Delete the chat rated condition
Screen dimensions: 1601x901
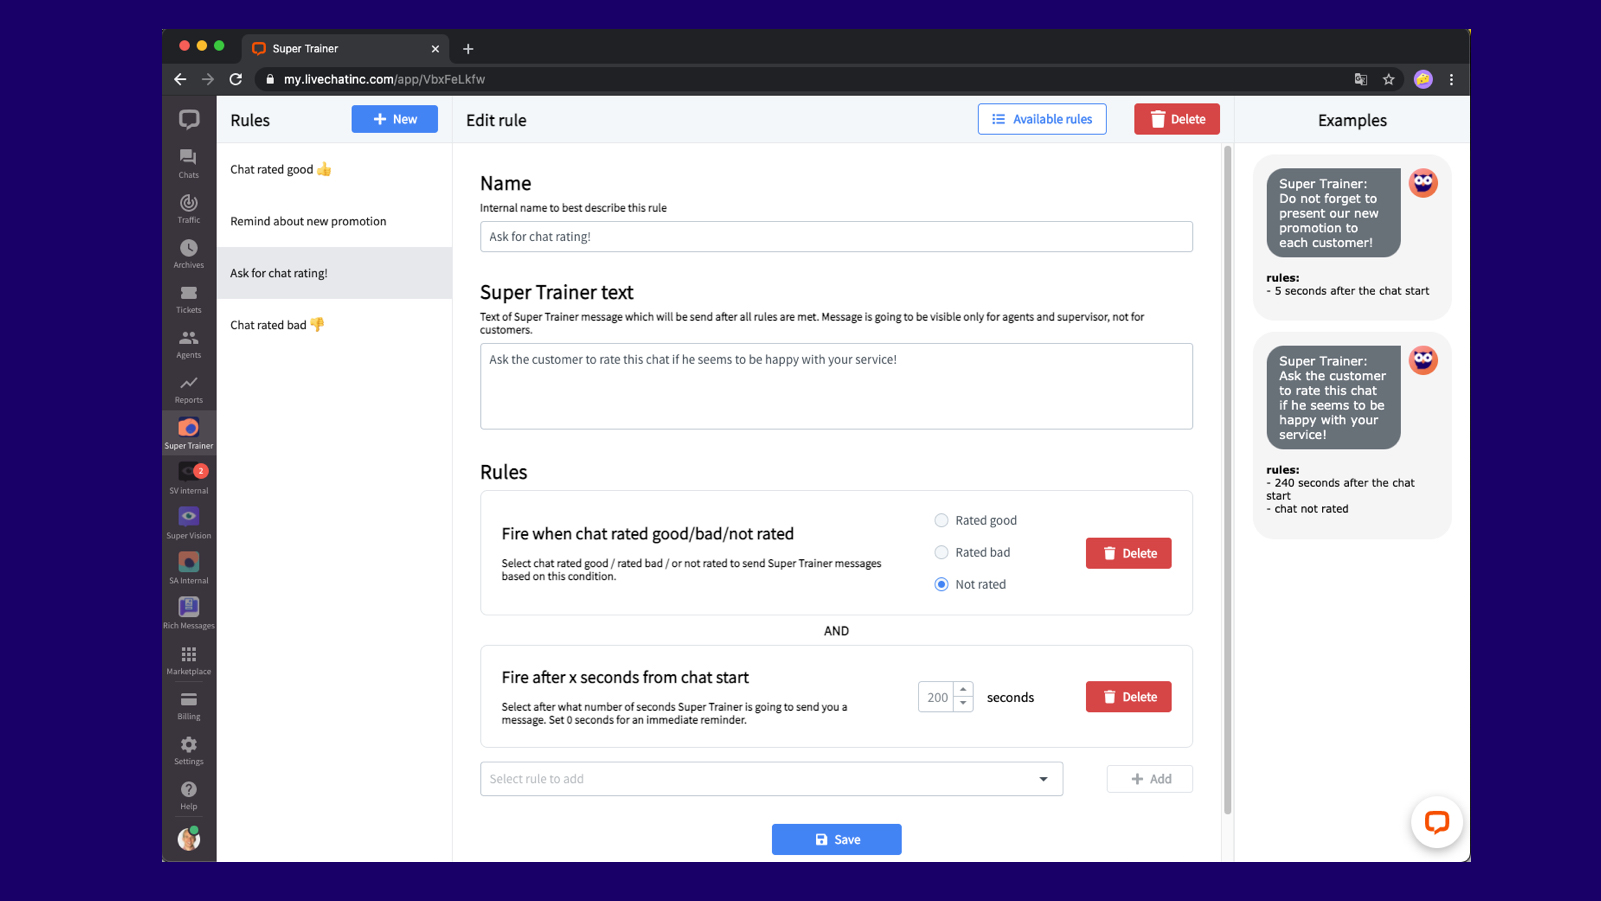pos(1128,553)
